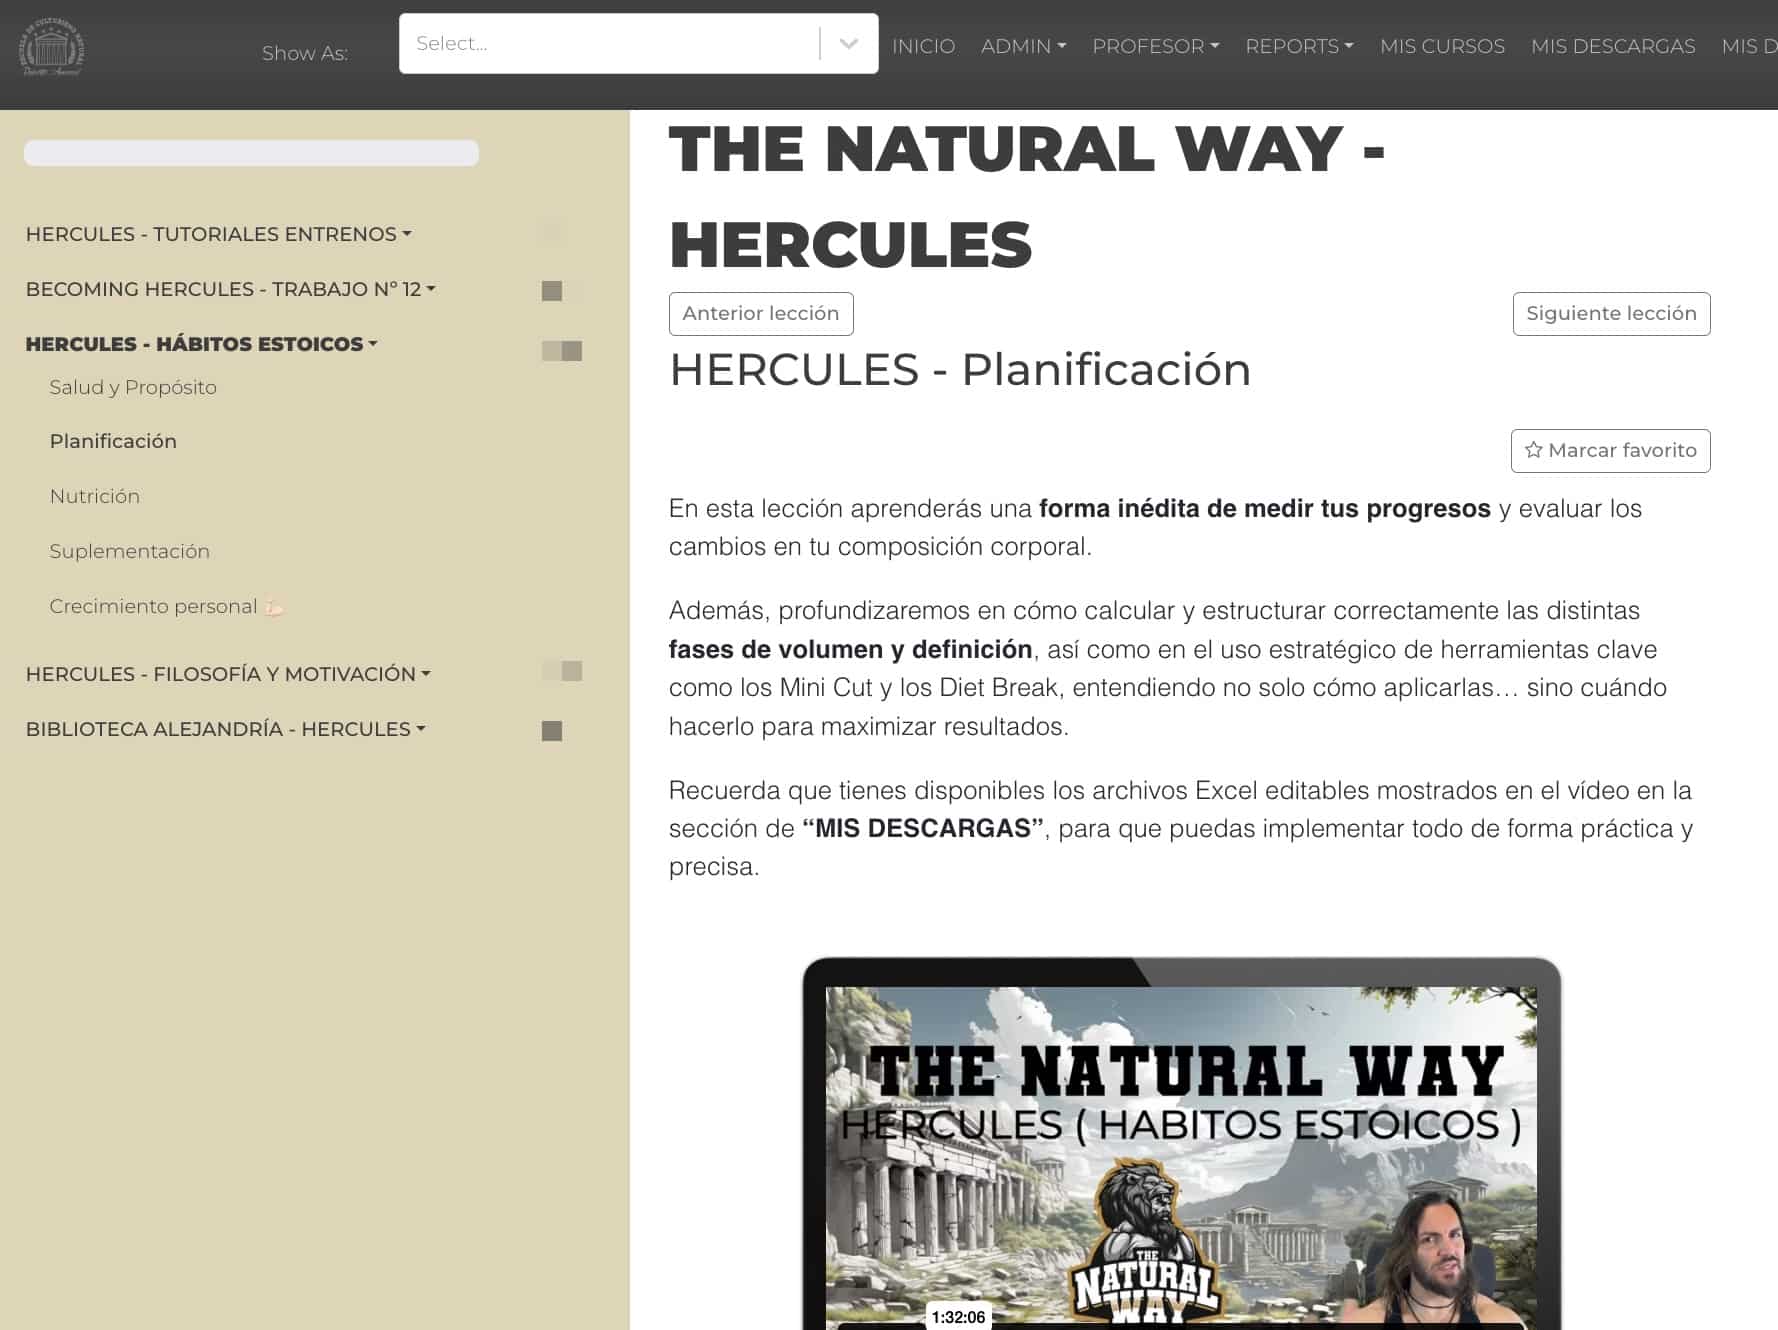Viewport: 1778px width, 1330px height.
Task: Collapse HERCULES - HÁBITOS ESTOICOS section
Action: (201, 344)
